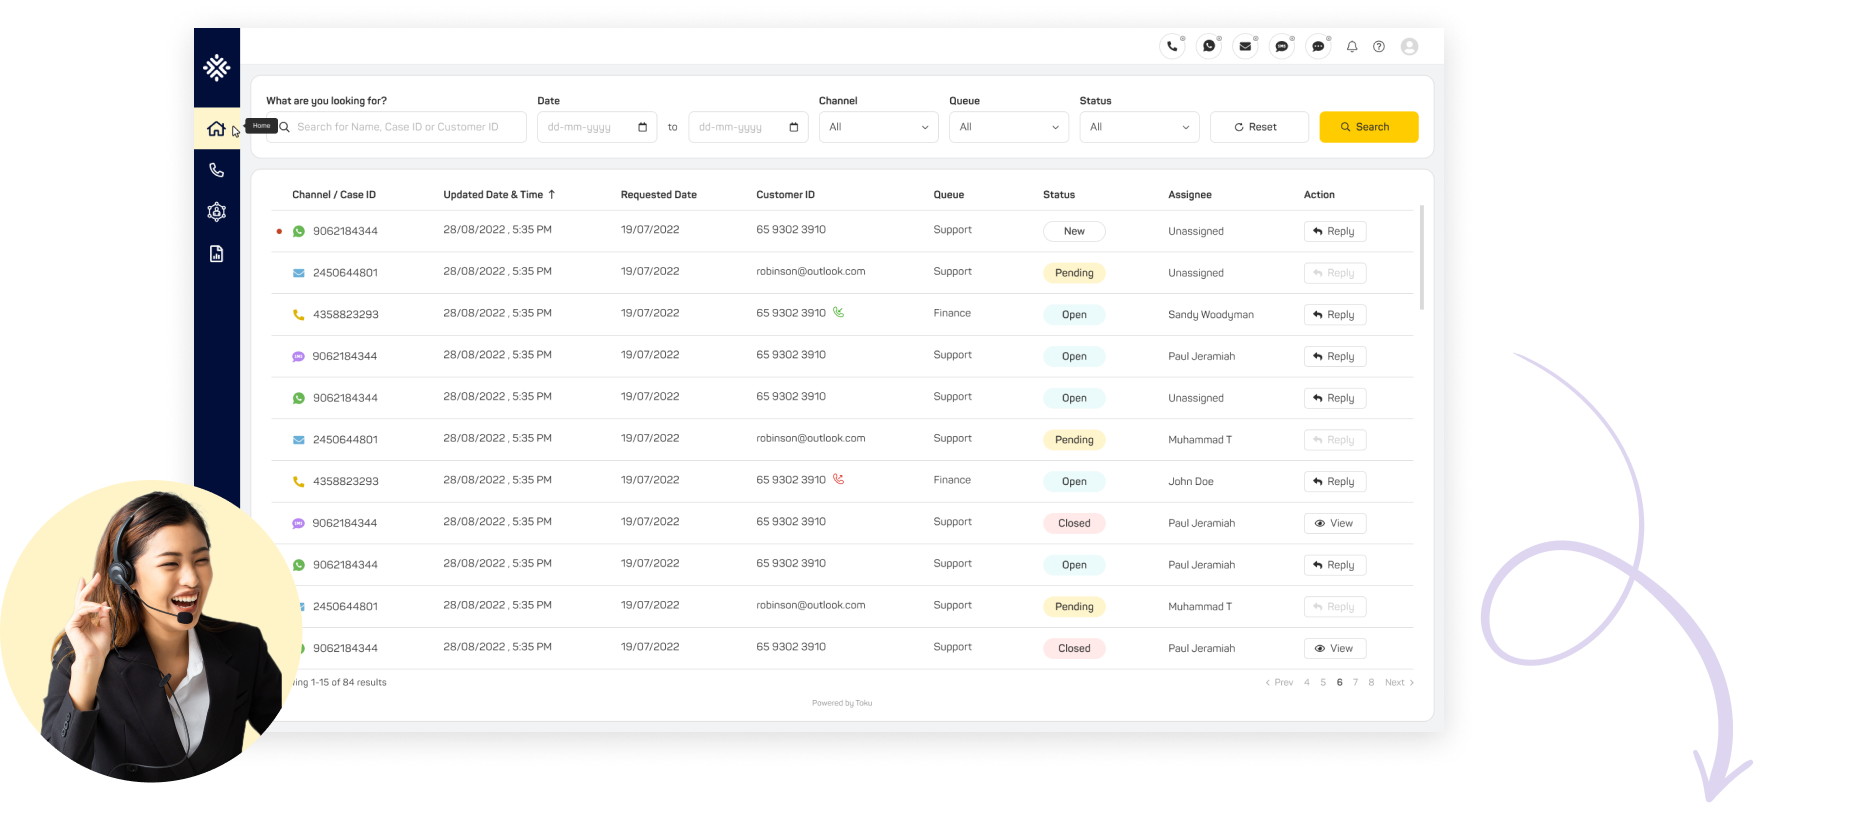This screenshot has width=1860, height=813.
Task: Click the red unread dot on the first case
Action: 279,231
